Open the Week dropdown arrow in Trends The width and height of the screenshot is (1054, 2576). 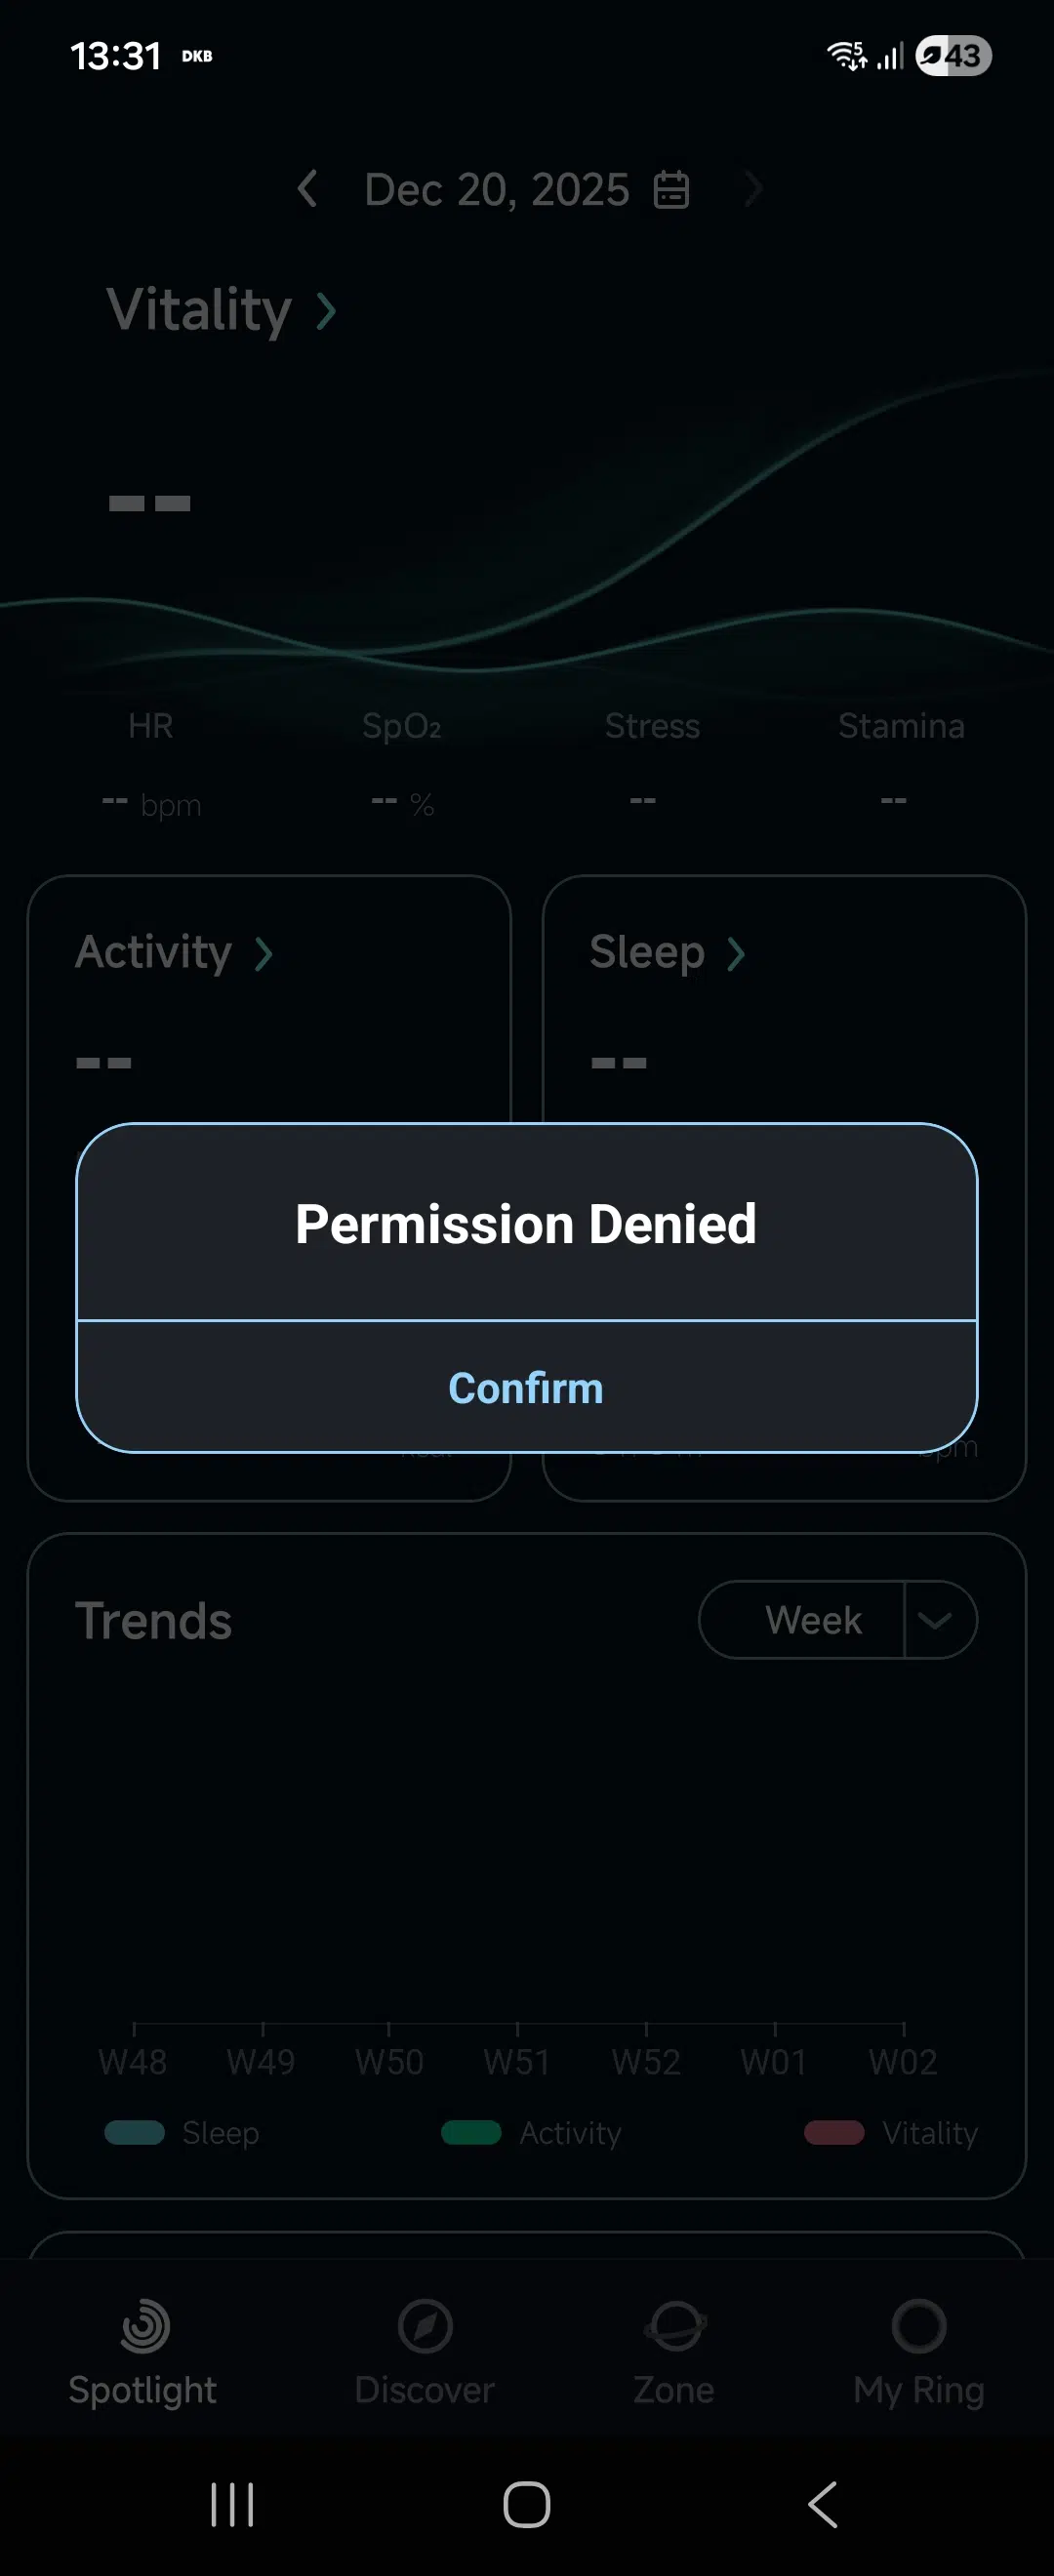point(935,1620)
